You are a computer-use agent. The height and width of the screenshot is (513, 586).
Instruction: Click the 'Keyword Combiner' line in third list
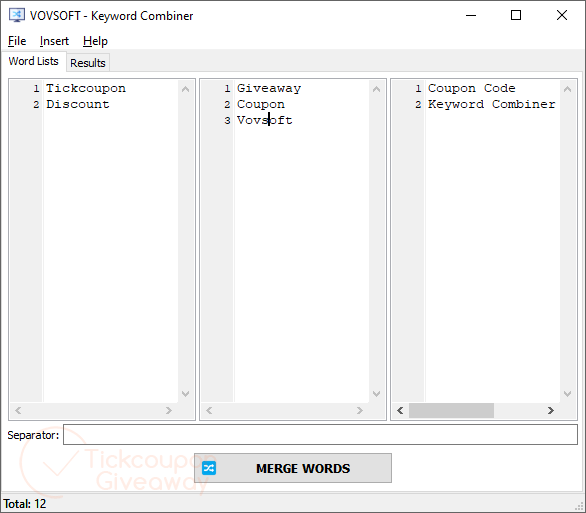(491, 104)
